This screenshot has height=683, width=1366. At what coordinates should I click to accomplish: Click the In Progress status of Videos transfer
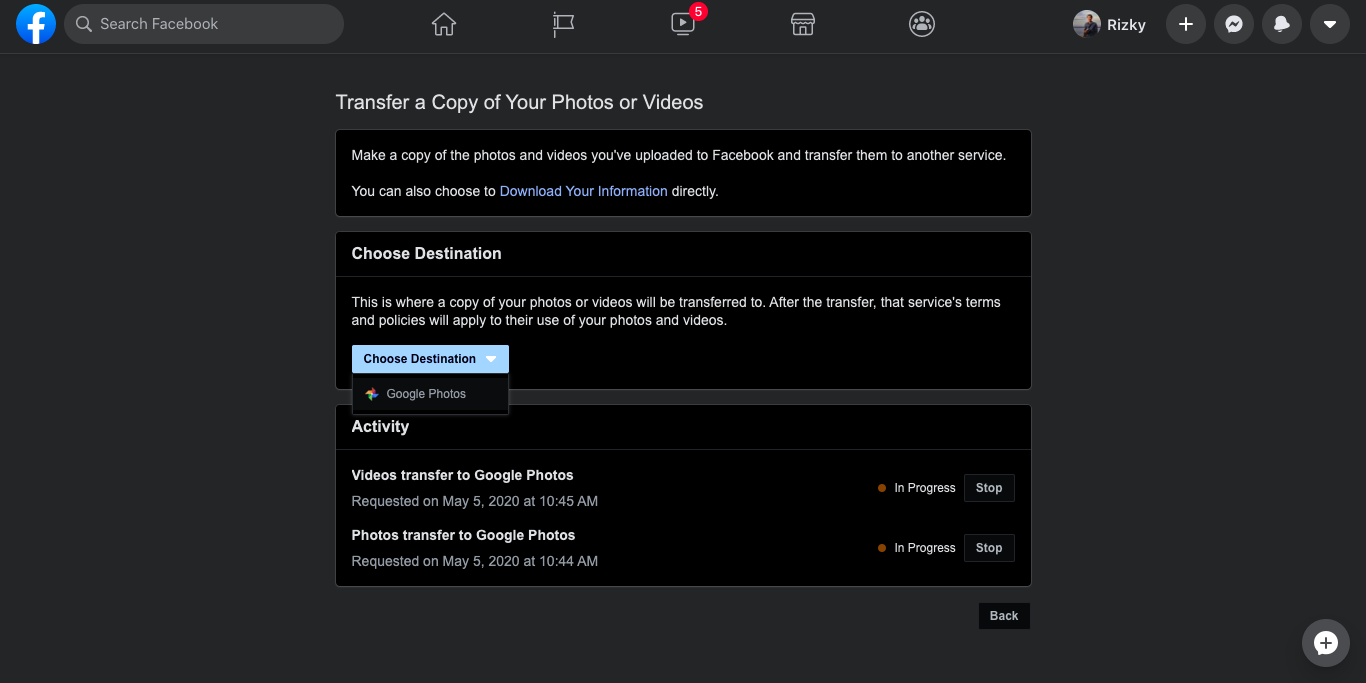pyautogui.click(x=917, y=488)
